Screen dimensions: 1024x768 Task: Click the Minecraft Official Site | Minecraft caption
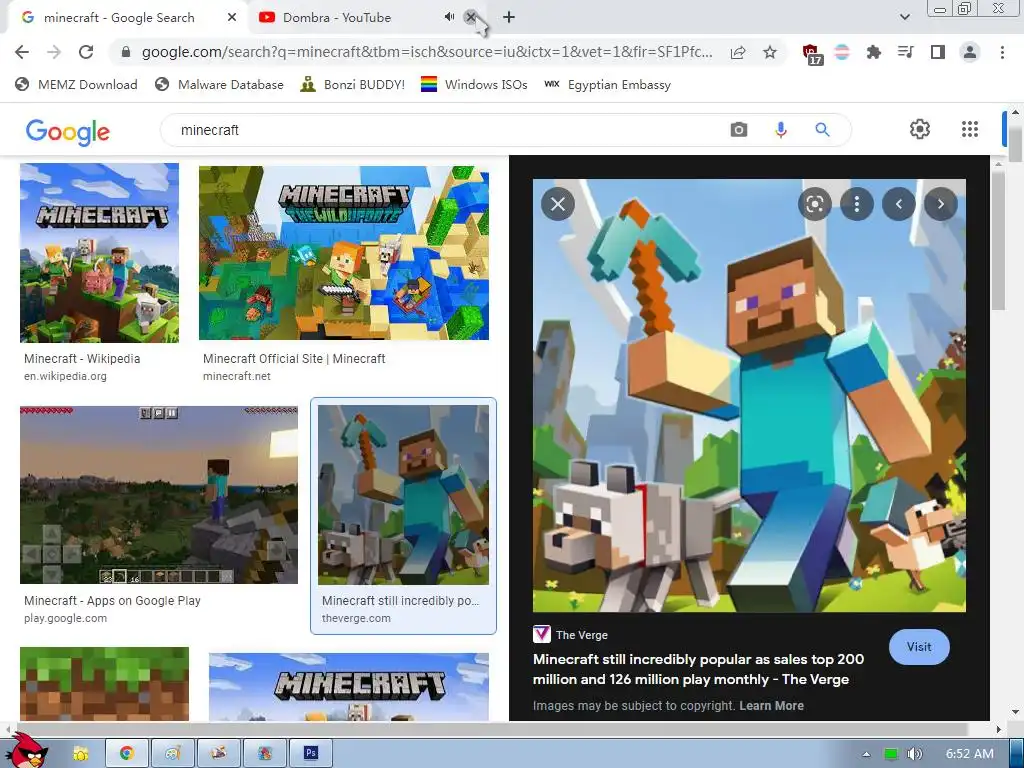pos(294,359)
